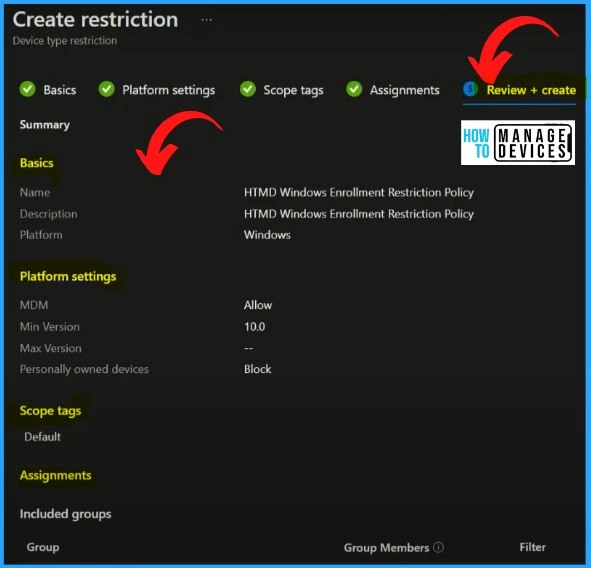
Task: Click the Group column header
Action: point(43,547)
